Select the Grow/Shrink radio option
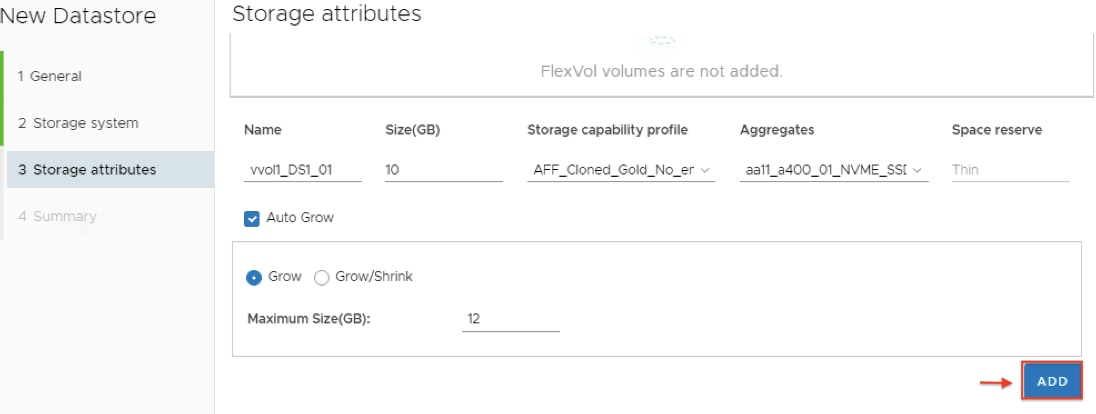Screen dimensions: 1096x414 point(322,278)
